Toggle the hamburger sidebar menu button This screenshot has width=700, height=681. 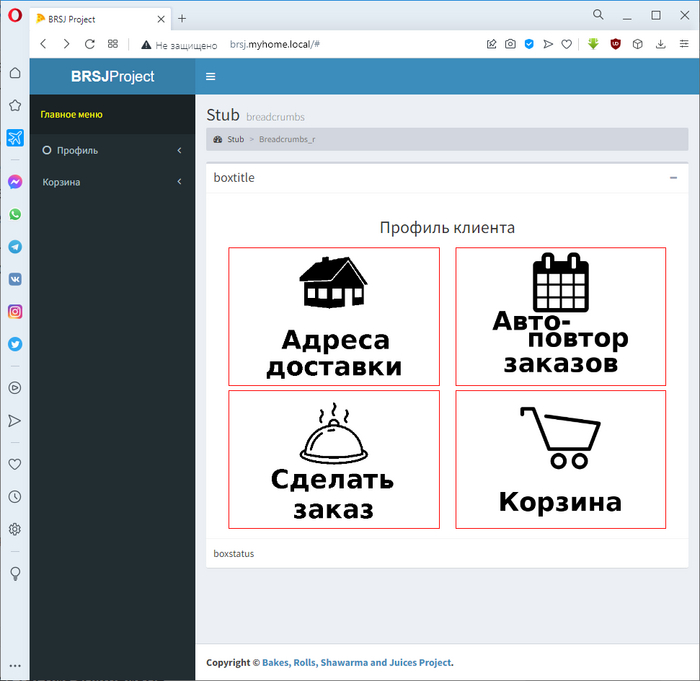(210, 76)
